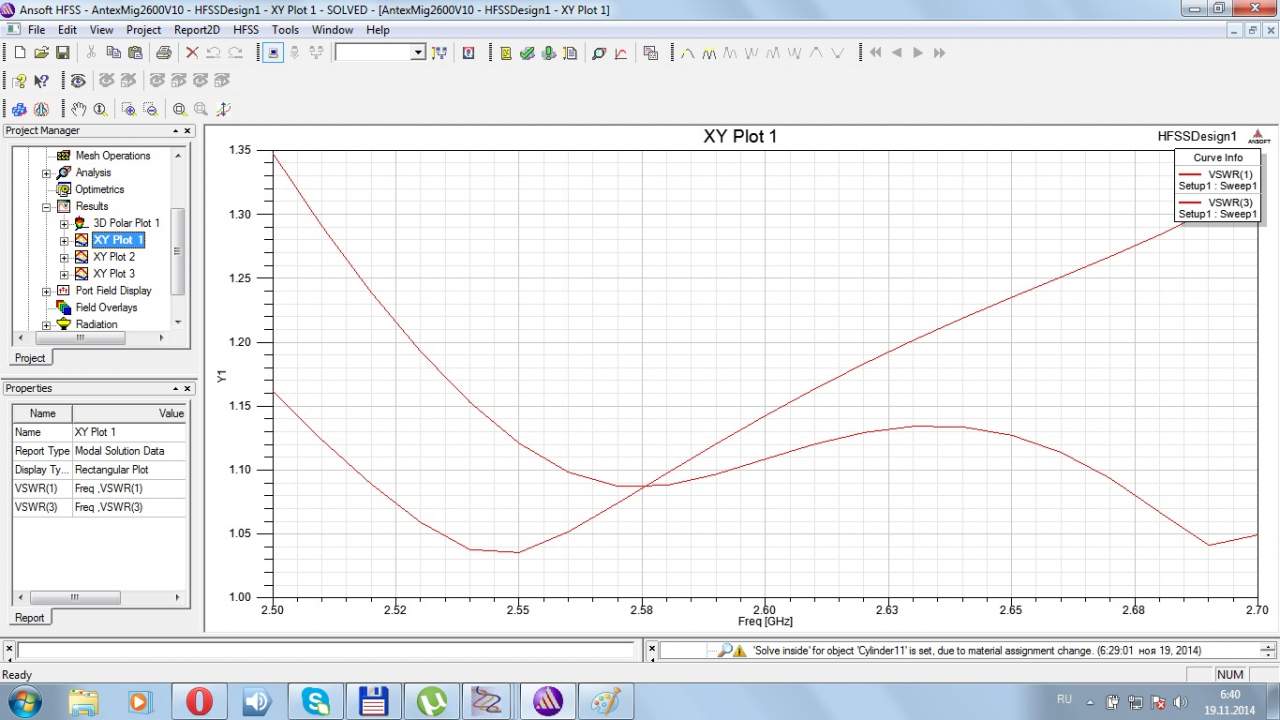
Task: Click the red Delete X icon
Action: 192,53
